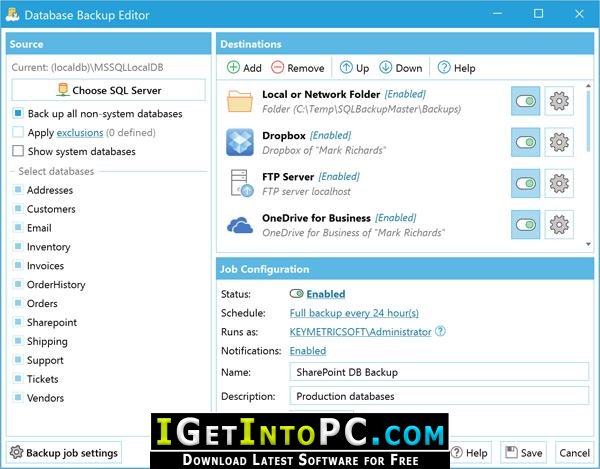Click destinations list scroll down arrow

[x=589, y=244]
